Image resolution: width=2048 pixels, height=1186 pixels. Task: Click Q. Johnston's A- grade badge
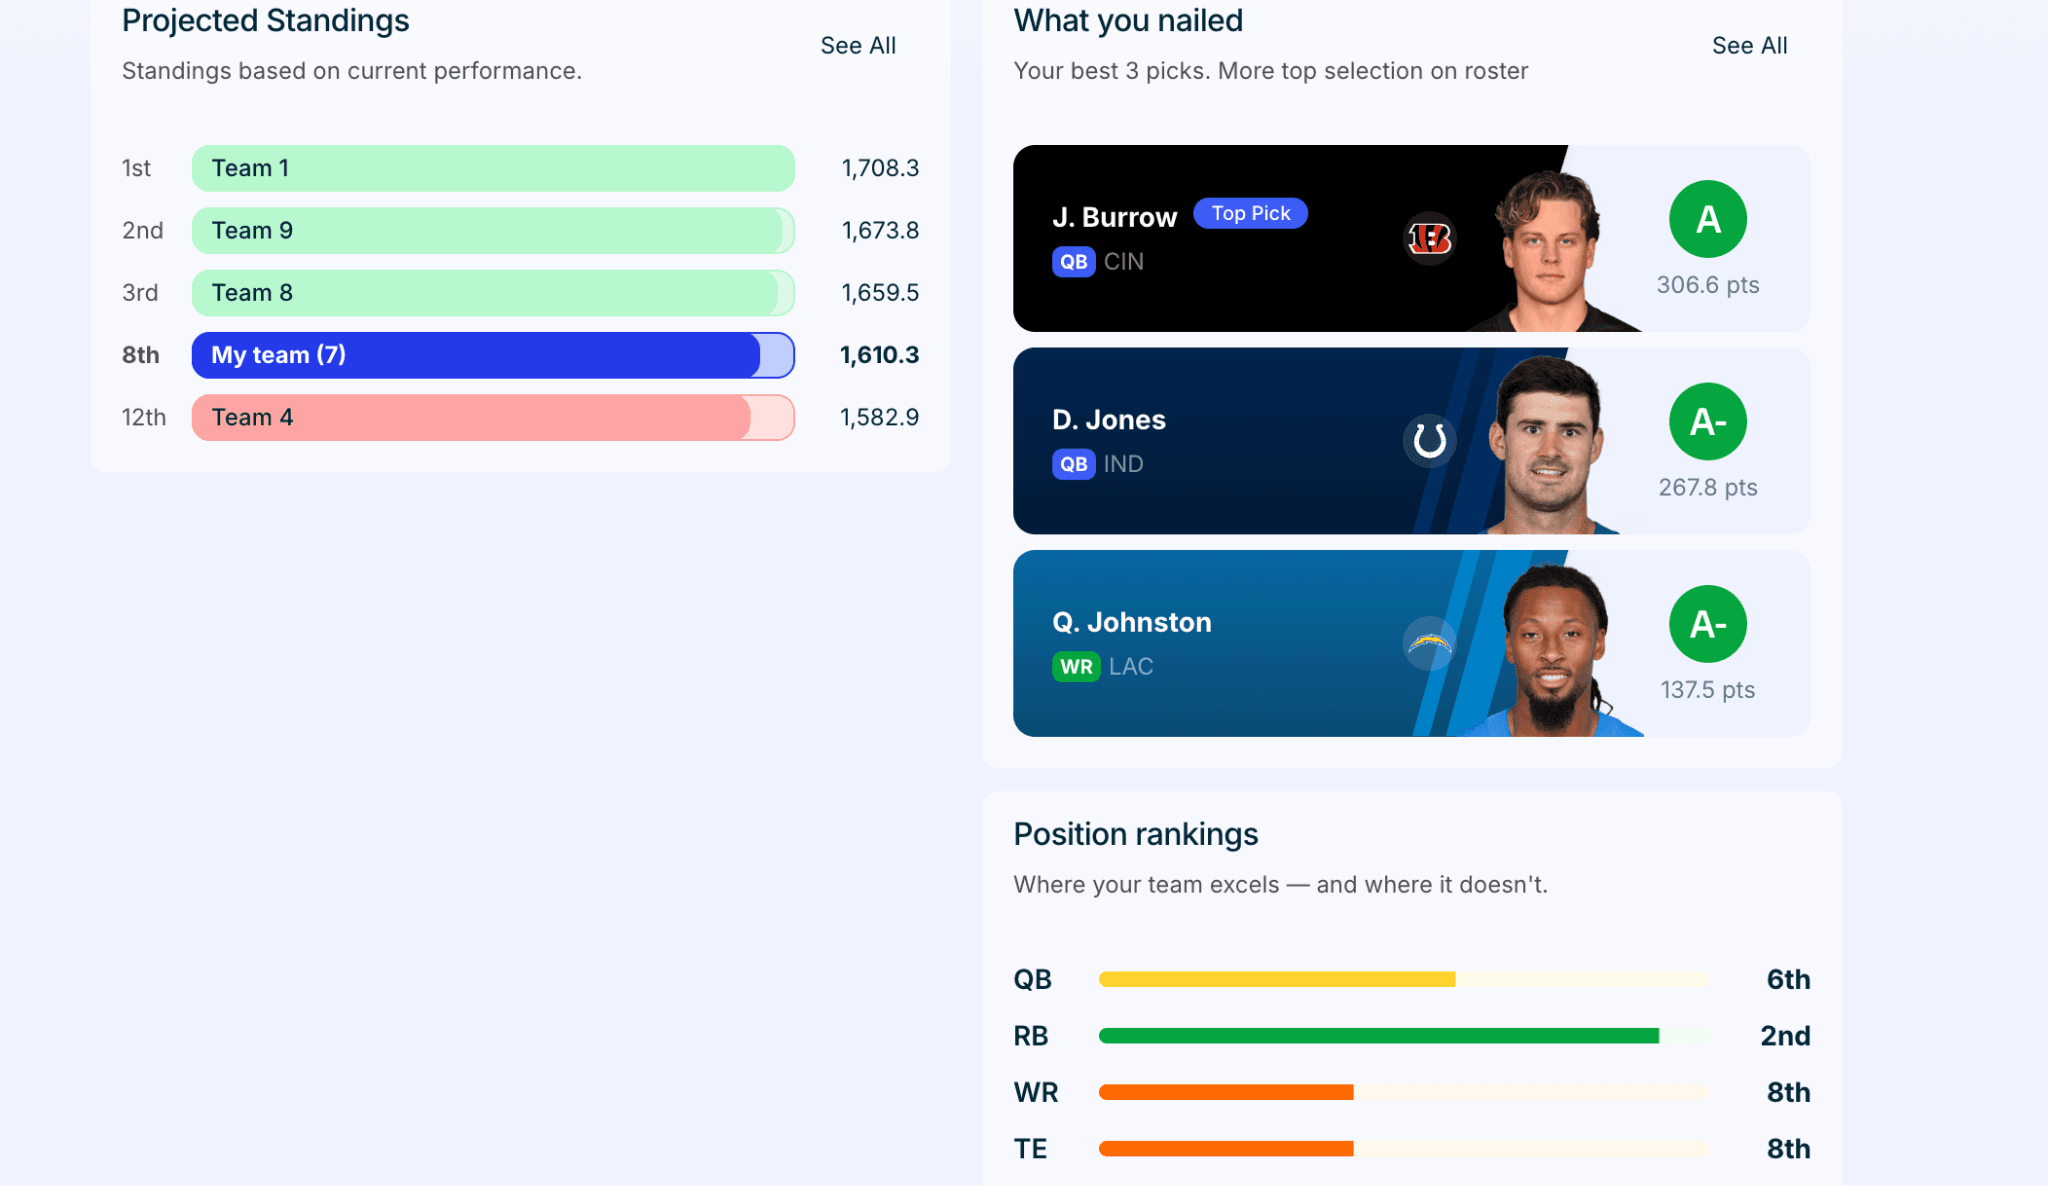point(1707,624)
